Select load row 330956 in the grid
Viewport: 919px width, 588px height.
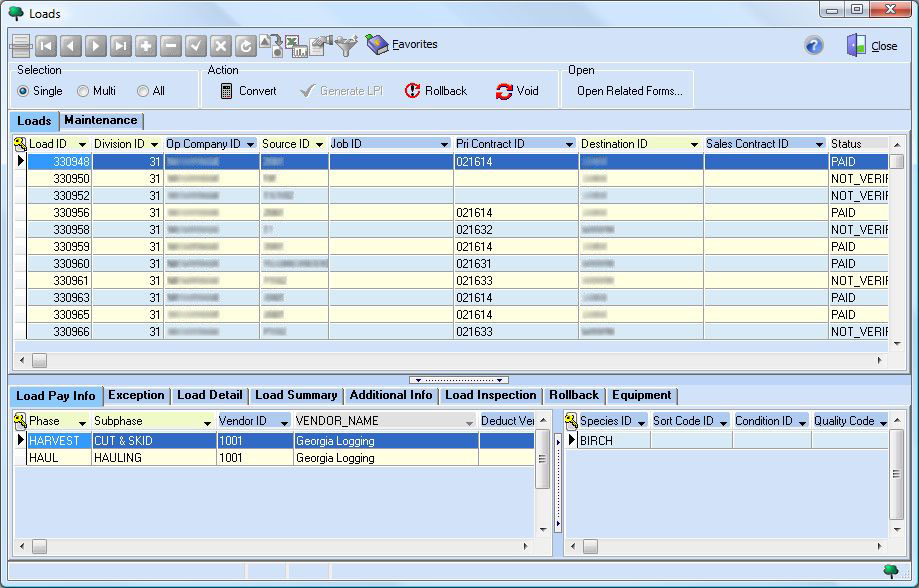[x=70, y=213]
